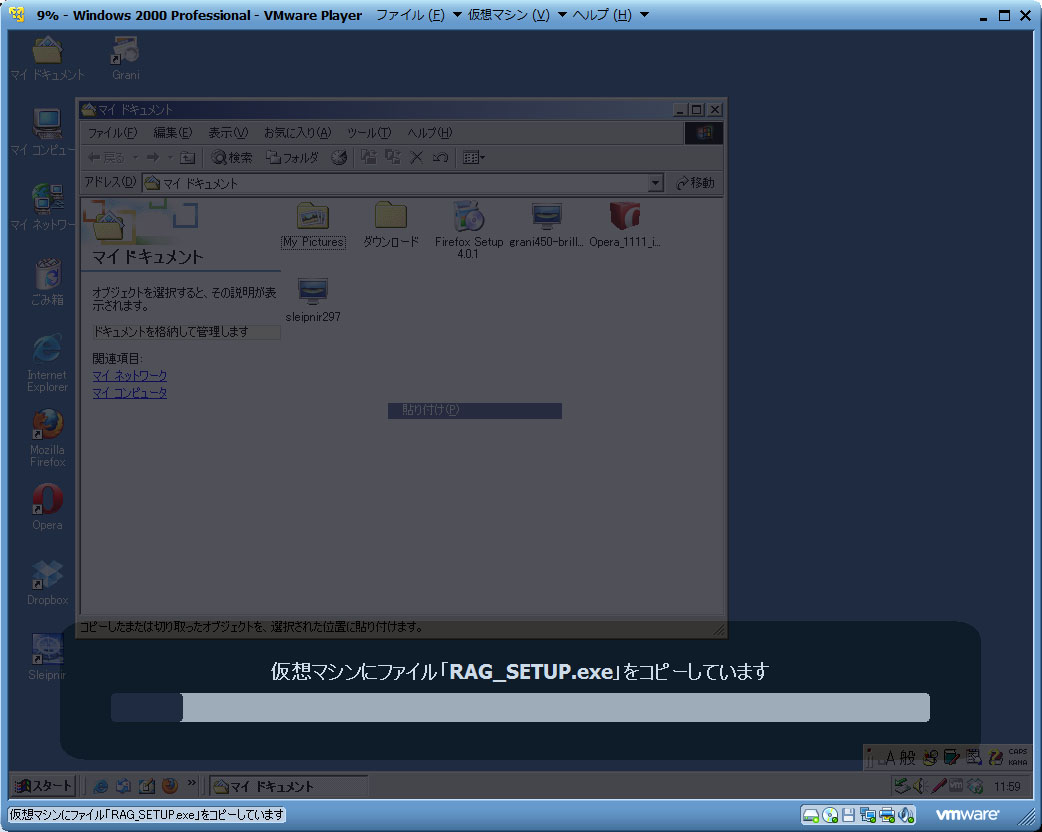Click the Delete X toolbar icon
The image size is (1042, 832).
click(417, 157)
